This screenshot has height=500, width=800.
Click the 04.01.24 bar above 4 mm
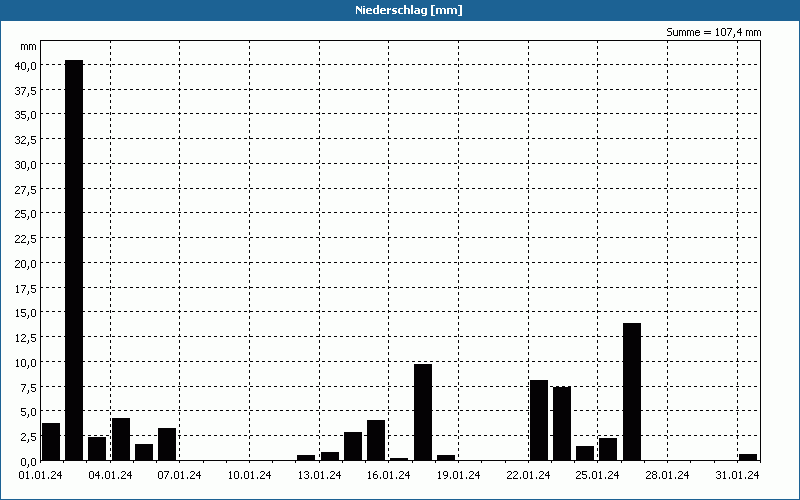tap(121, 439)
